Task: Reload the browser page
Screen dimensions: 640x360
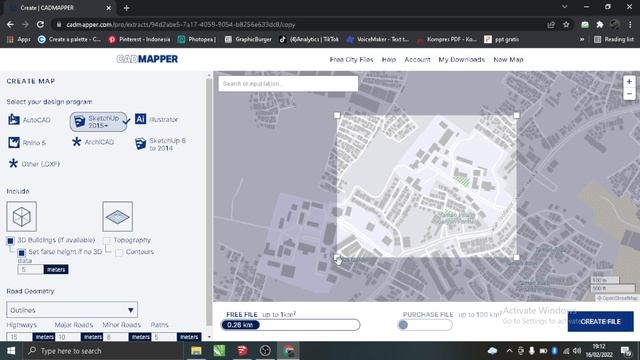Action: pos(40,24)
